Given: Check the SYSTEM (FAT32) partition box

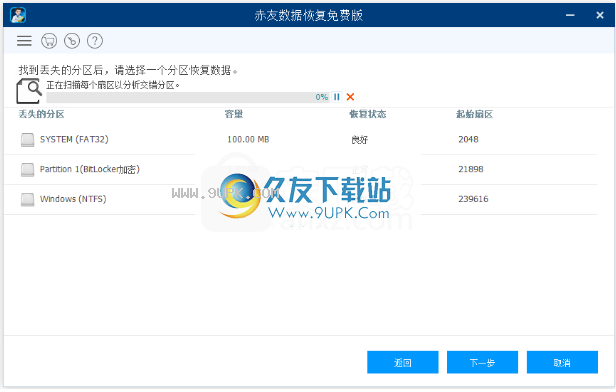Looking at the screenshot, I should click(x=28, y=140).
